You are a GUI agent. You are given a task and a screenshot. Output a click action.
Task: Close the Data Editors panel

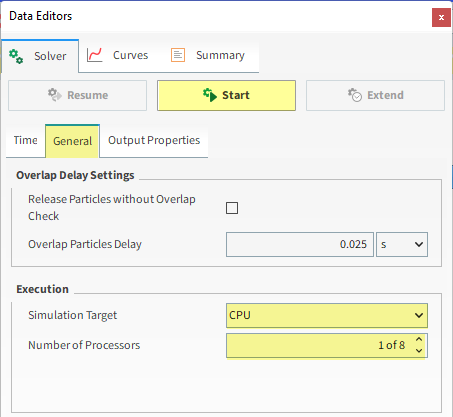tap(441, 17)
